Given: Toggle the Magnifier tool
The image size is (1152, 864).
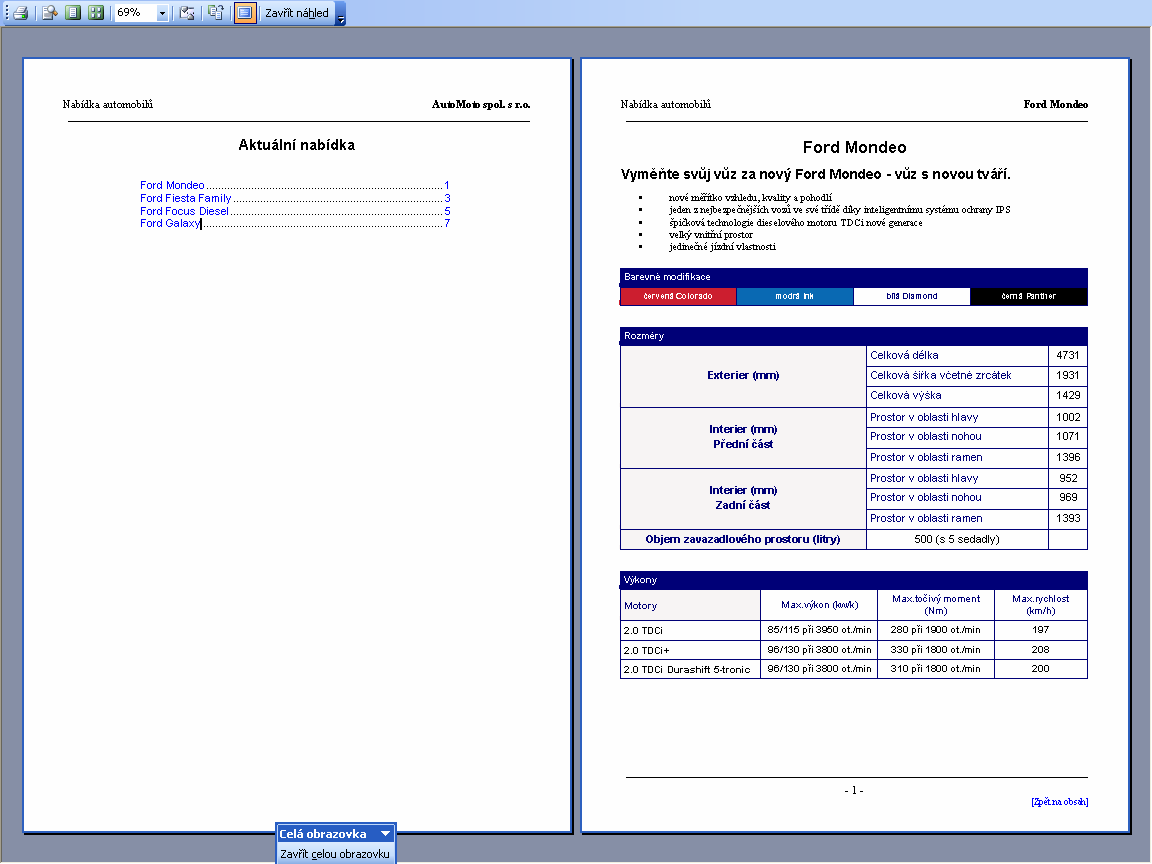Looking at the screenshot, I should click(x=49, y=12).
